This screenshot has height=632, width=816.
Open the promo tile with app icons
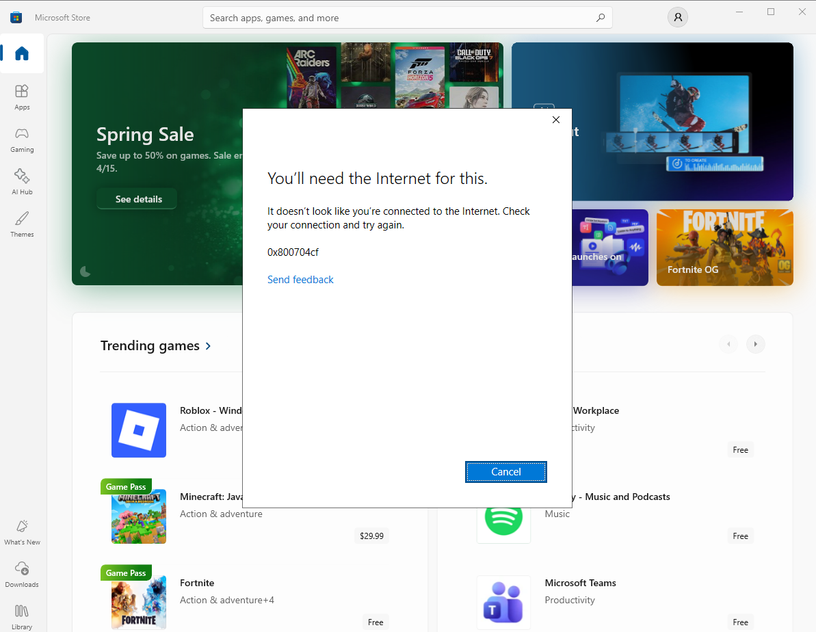(610, 247)
